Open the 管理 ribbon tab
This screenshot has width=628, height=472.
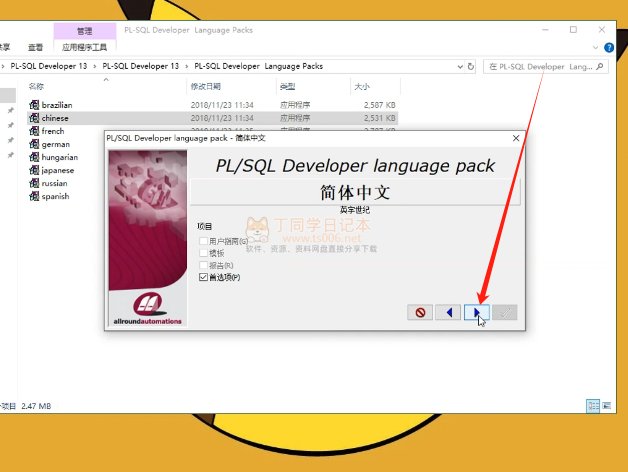click(x=85, y=31)
